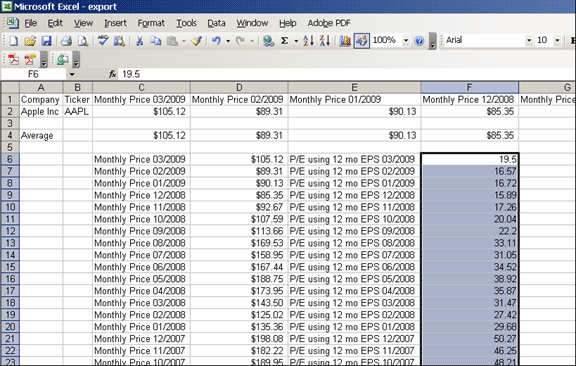Click the Convert to Adobe PDF icon
Image resolution: width=576 pixels, height=366 pixels.
[14, 59]
